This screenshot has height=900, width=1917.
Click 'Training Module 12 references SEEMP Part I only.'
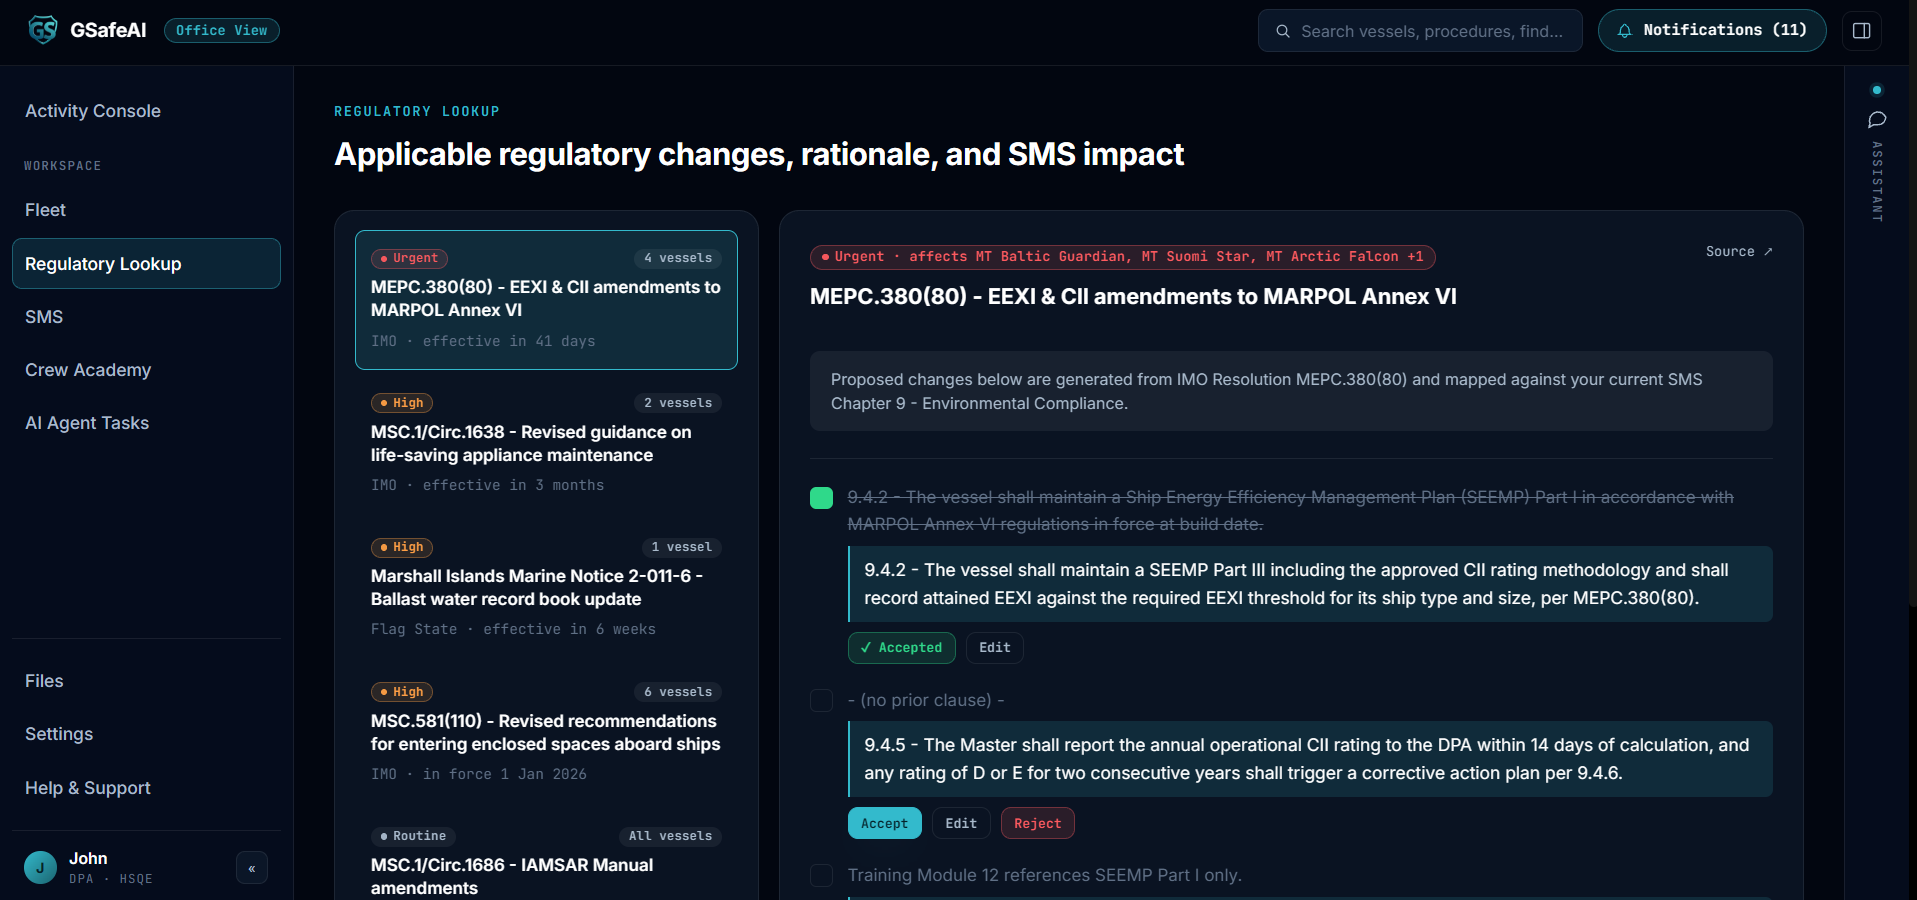point(1045,875)
